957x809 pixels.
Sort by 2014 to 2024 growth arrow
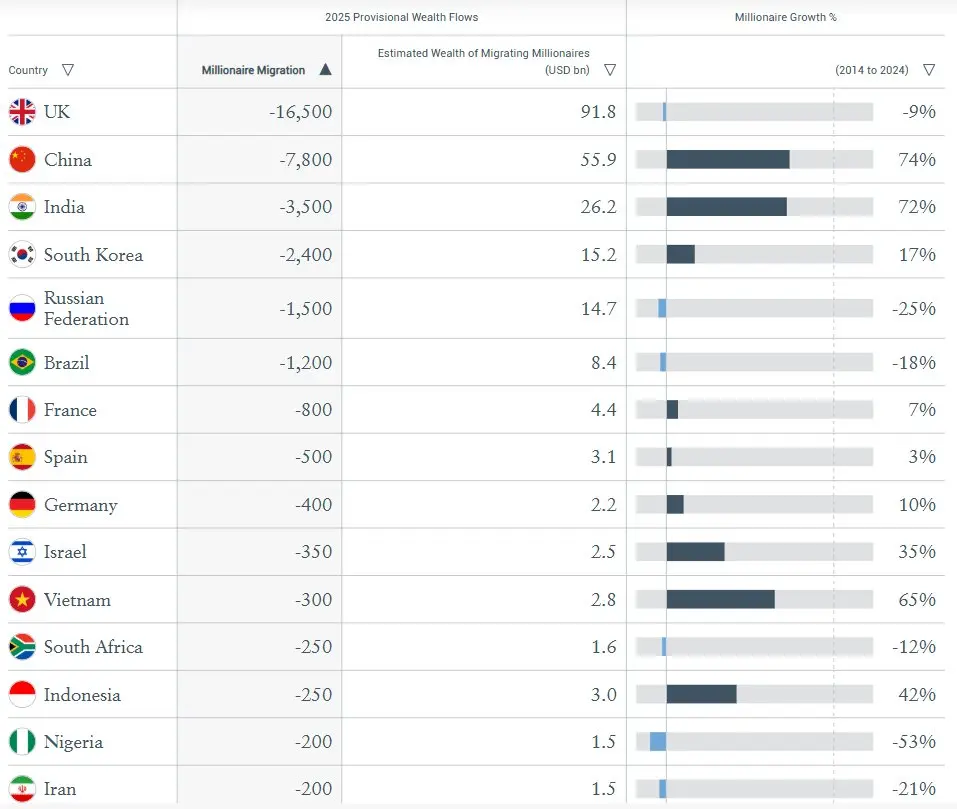[x=929, y=70]
